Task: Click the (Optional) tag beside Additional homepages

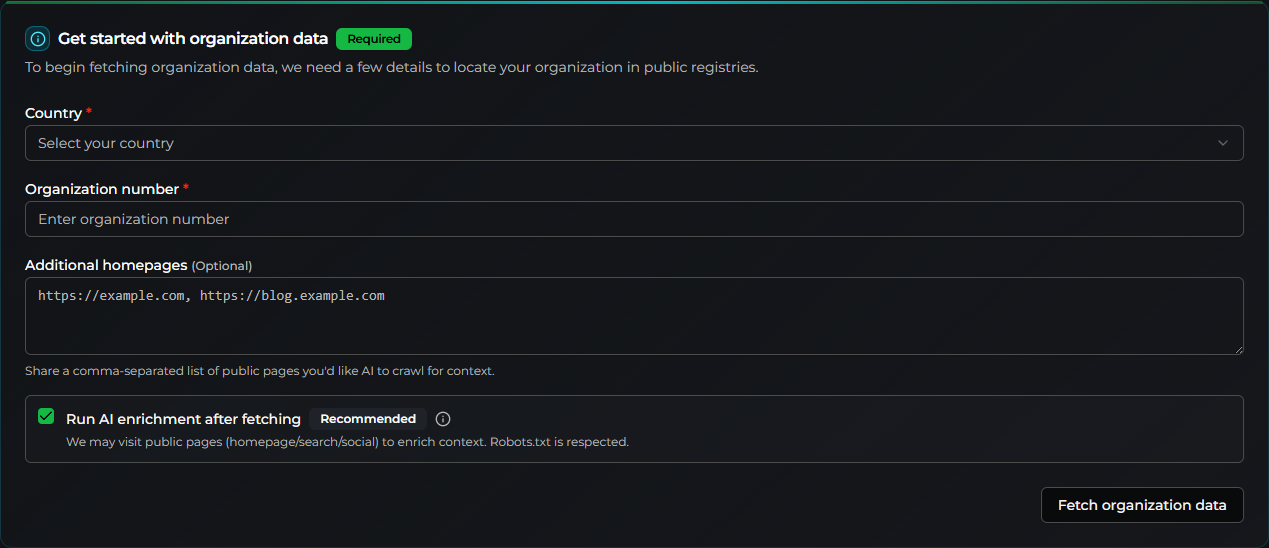Action: coord(222,266)
